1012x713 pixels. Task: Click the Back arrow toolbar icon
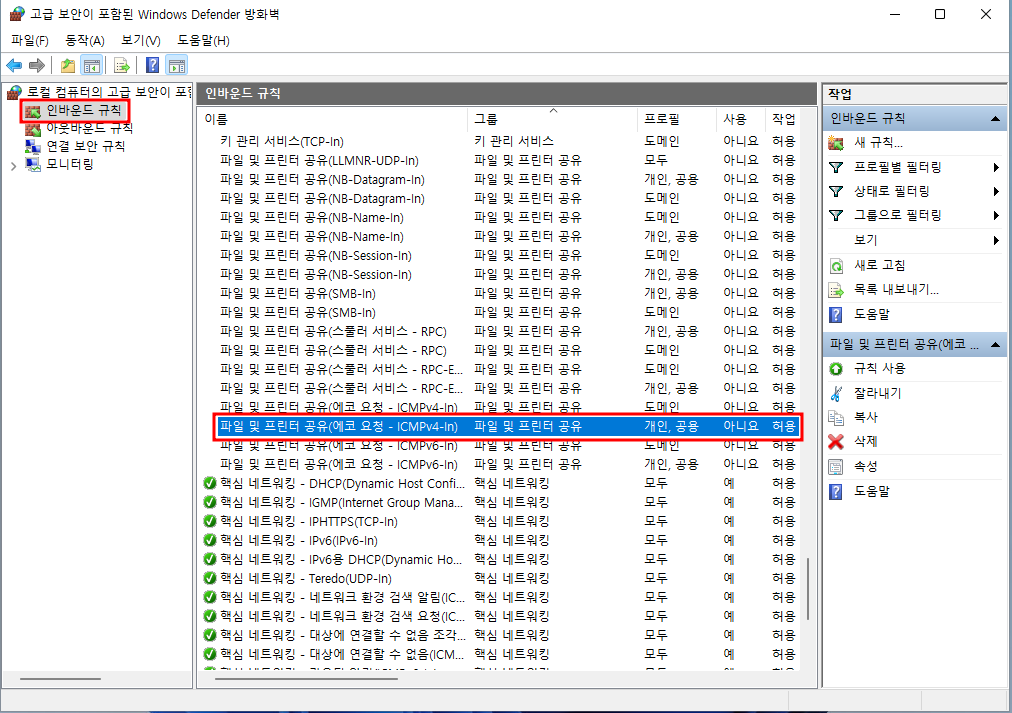point(14,65)
